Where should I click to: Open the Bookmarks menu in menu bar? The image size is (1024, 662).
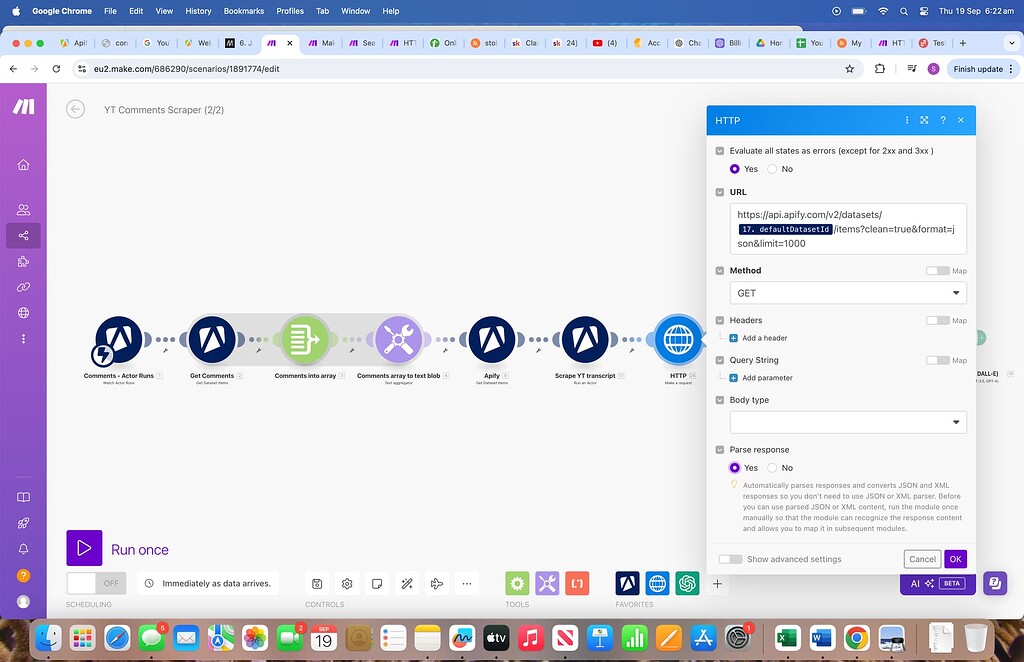[243, 11]
